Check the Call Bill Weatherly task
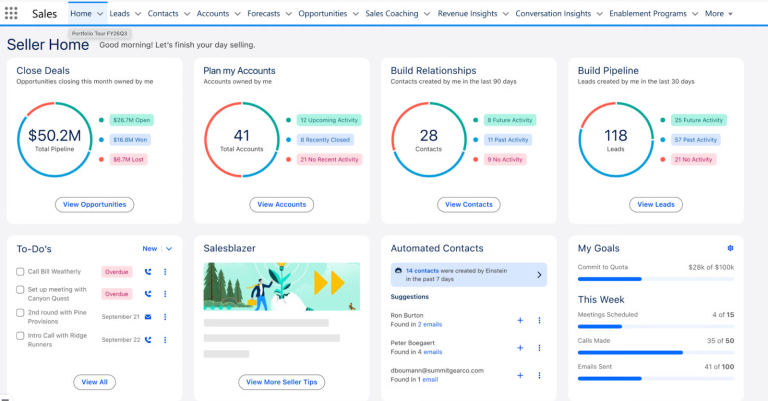768x401 pixels. 20,272
